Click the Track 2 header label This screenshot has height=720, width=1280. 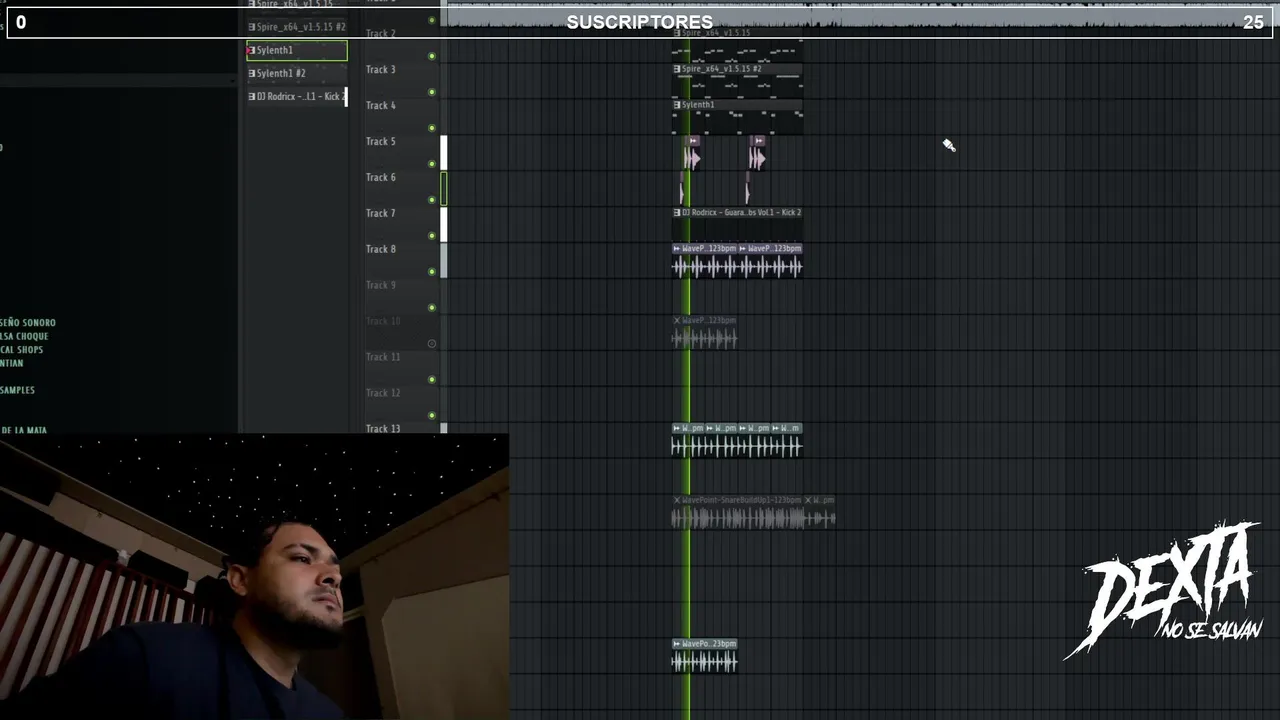point(380,33)
